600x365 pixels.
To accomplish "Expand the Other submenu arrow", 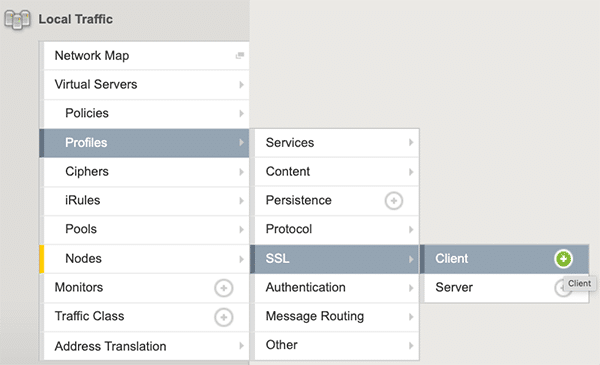I will click(x=411, y=345).
